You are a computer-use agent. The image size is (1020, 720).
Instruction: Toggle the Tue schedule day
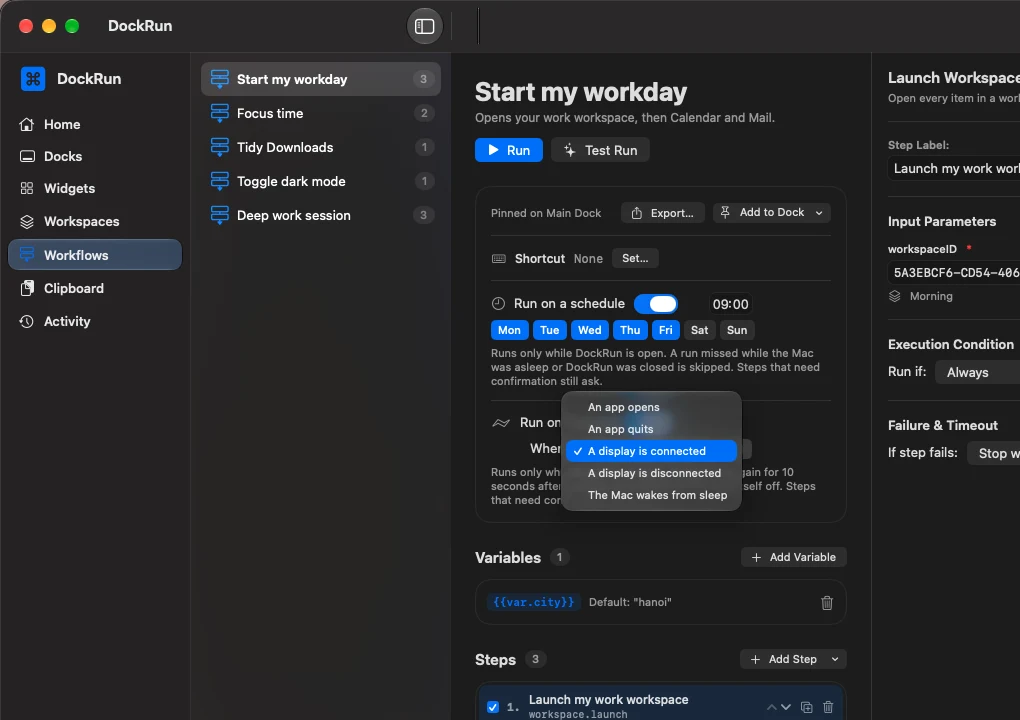(x=550, y=330)
